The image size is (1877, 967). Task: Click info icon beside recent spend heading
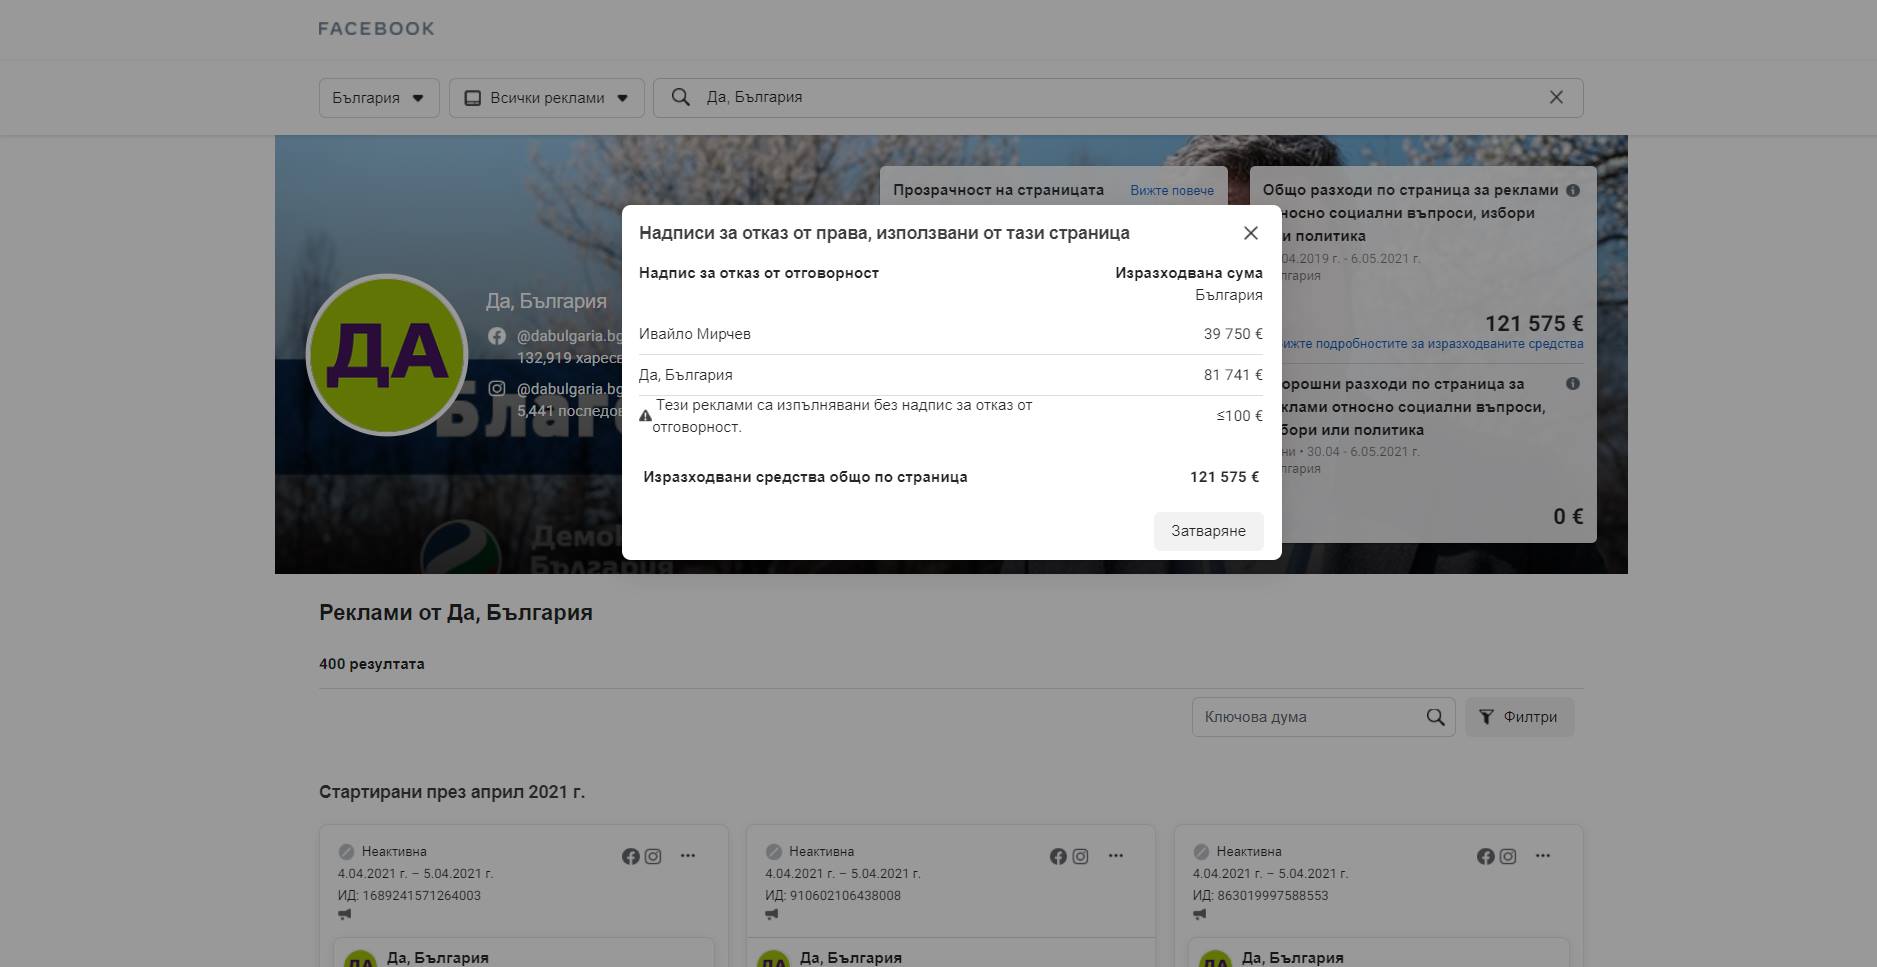pyautogui.click(x=1573, y=384)
